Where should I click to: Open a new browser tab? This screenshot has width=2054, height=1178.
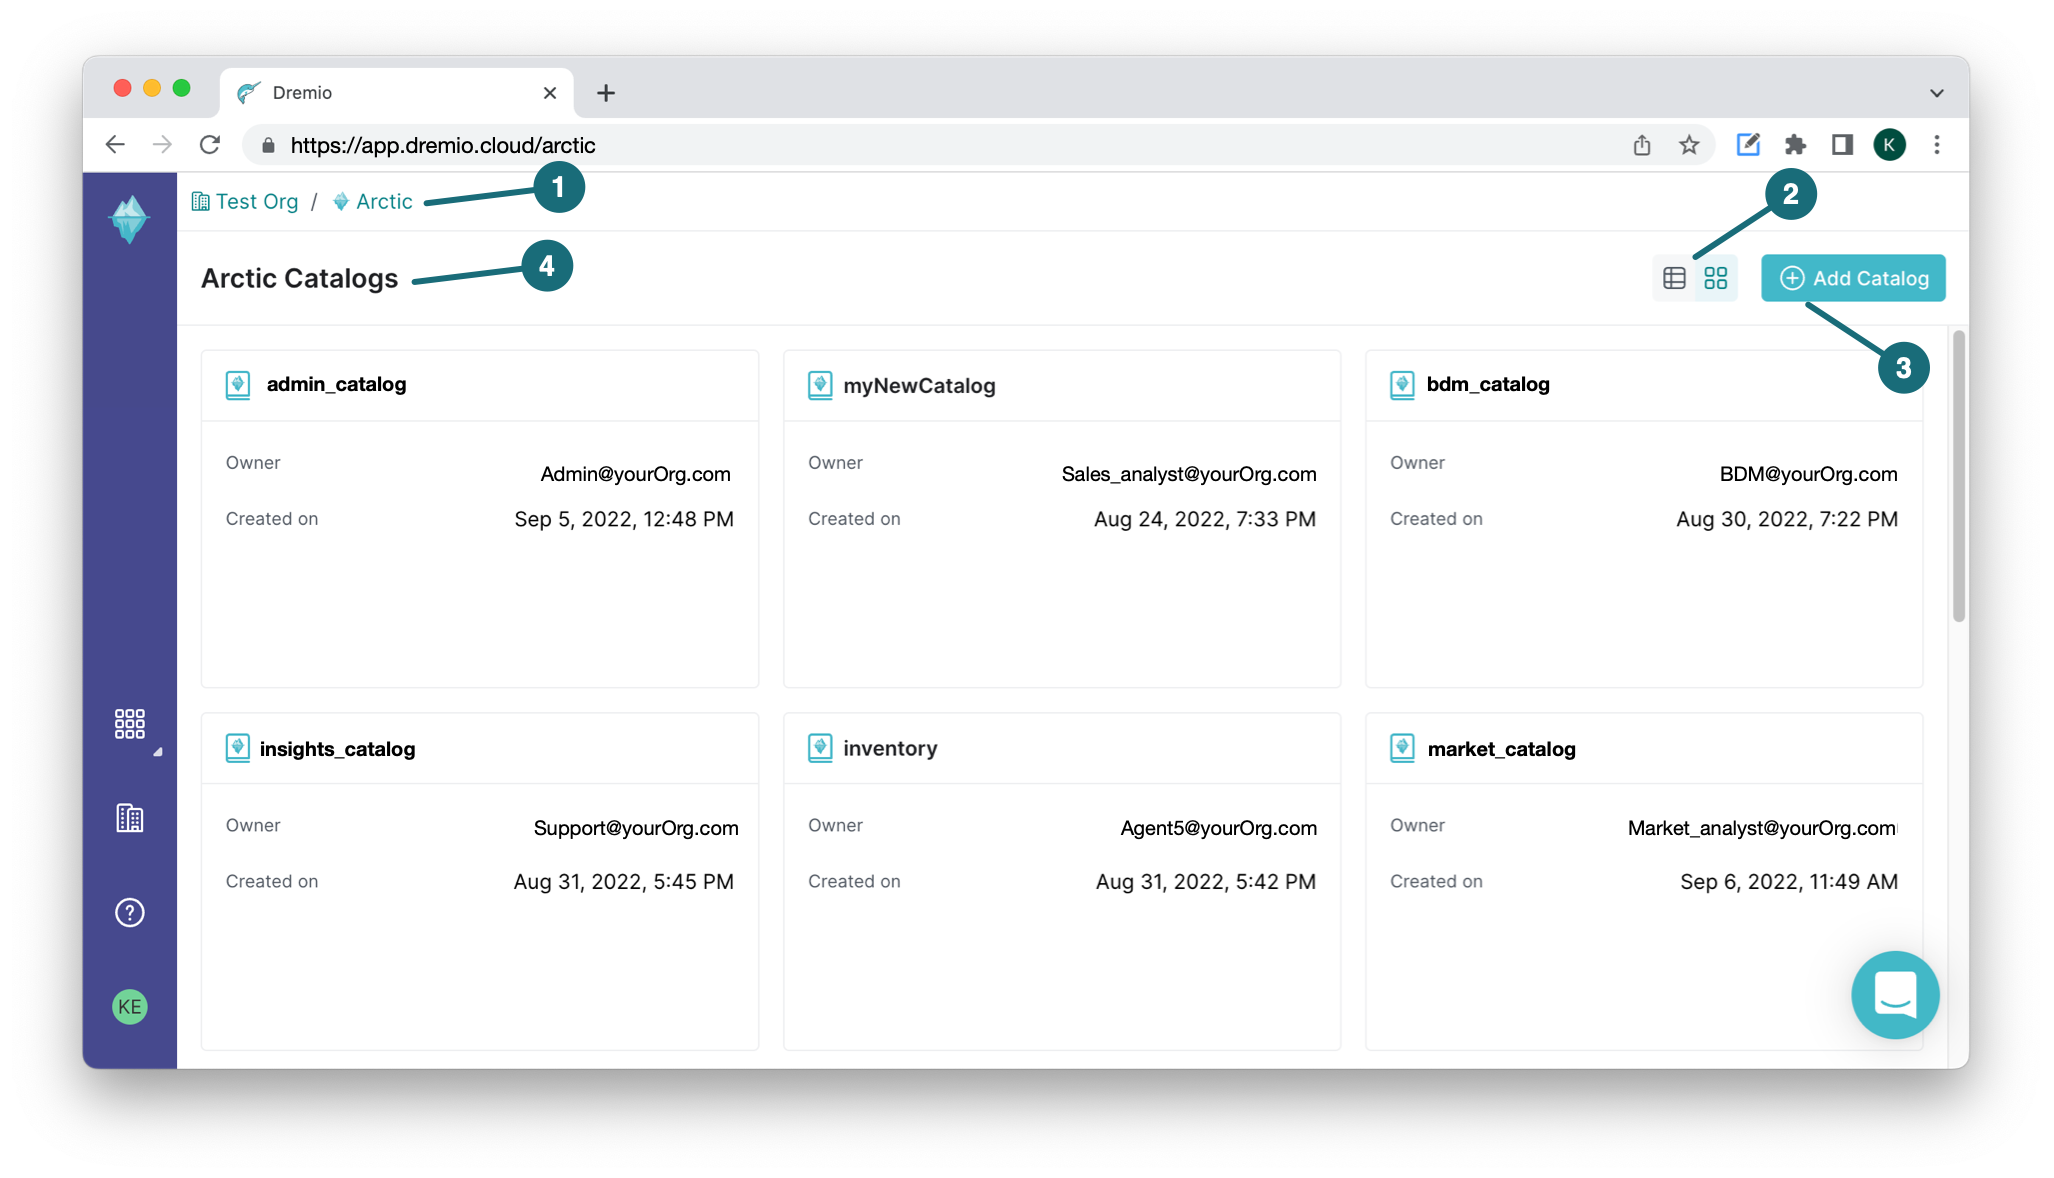(606, 93)
